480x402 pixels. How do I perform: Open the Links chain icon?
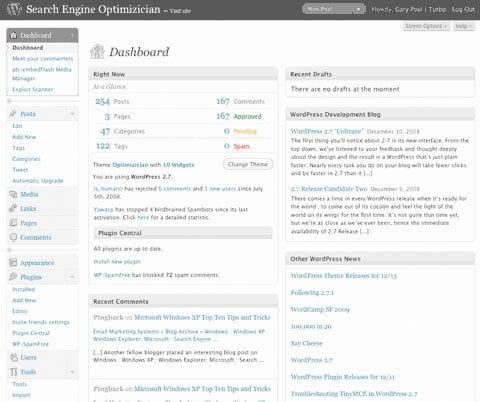coord(13,208)
